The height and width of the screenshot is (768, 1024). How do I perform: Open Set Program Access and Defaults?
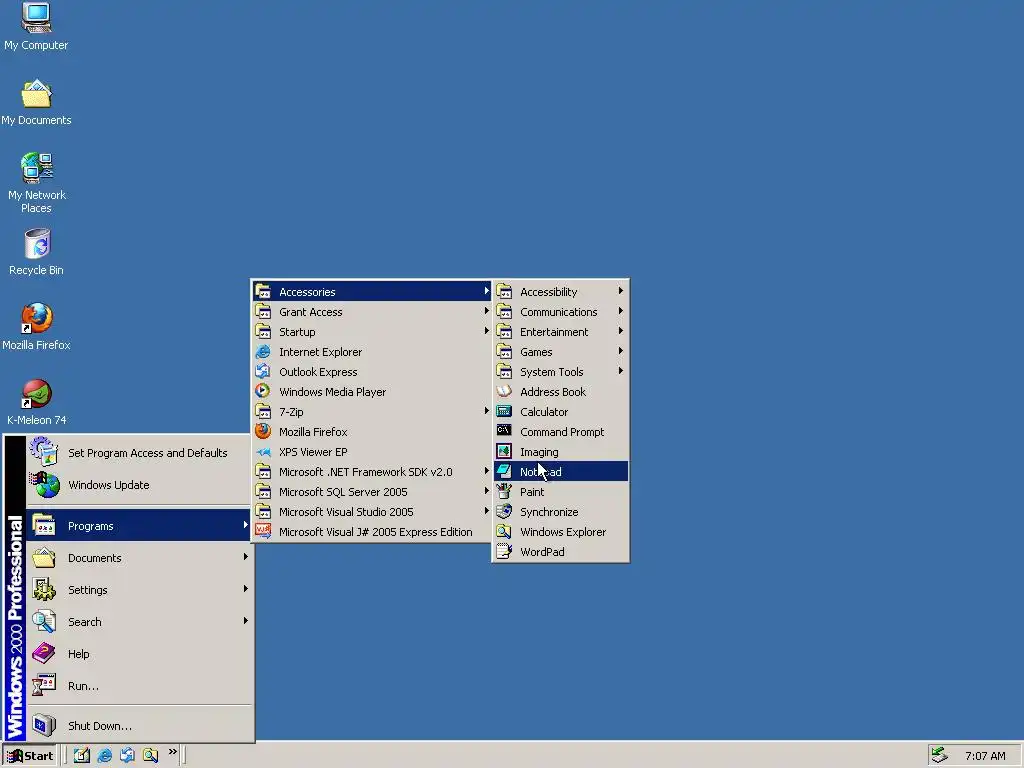pyautogui.click(x=140, y=453)
